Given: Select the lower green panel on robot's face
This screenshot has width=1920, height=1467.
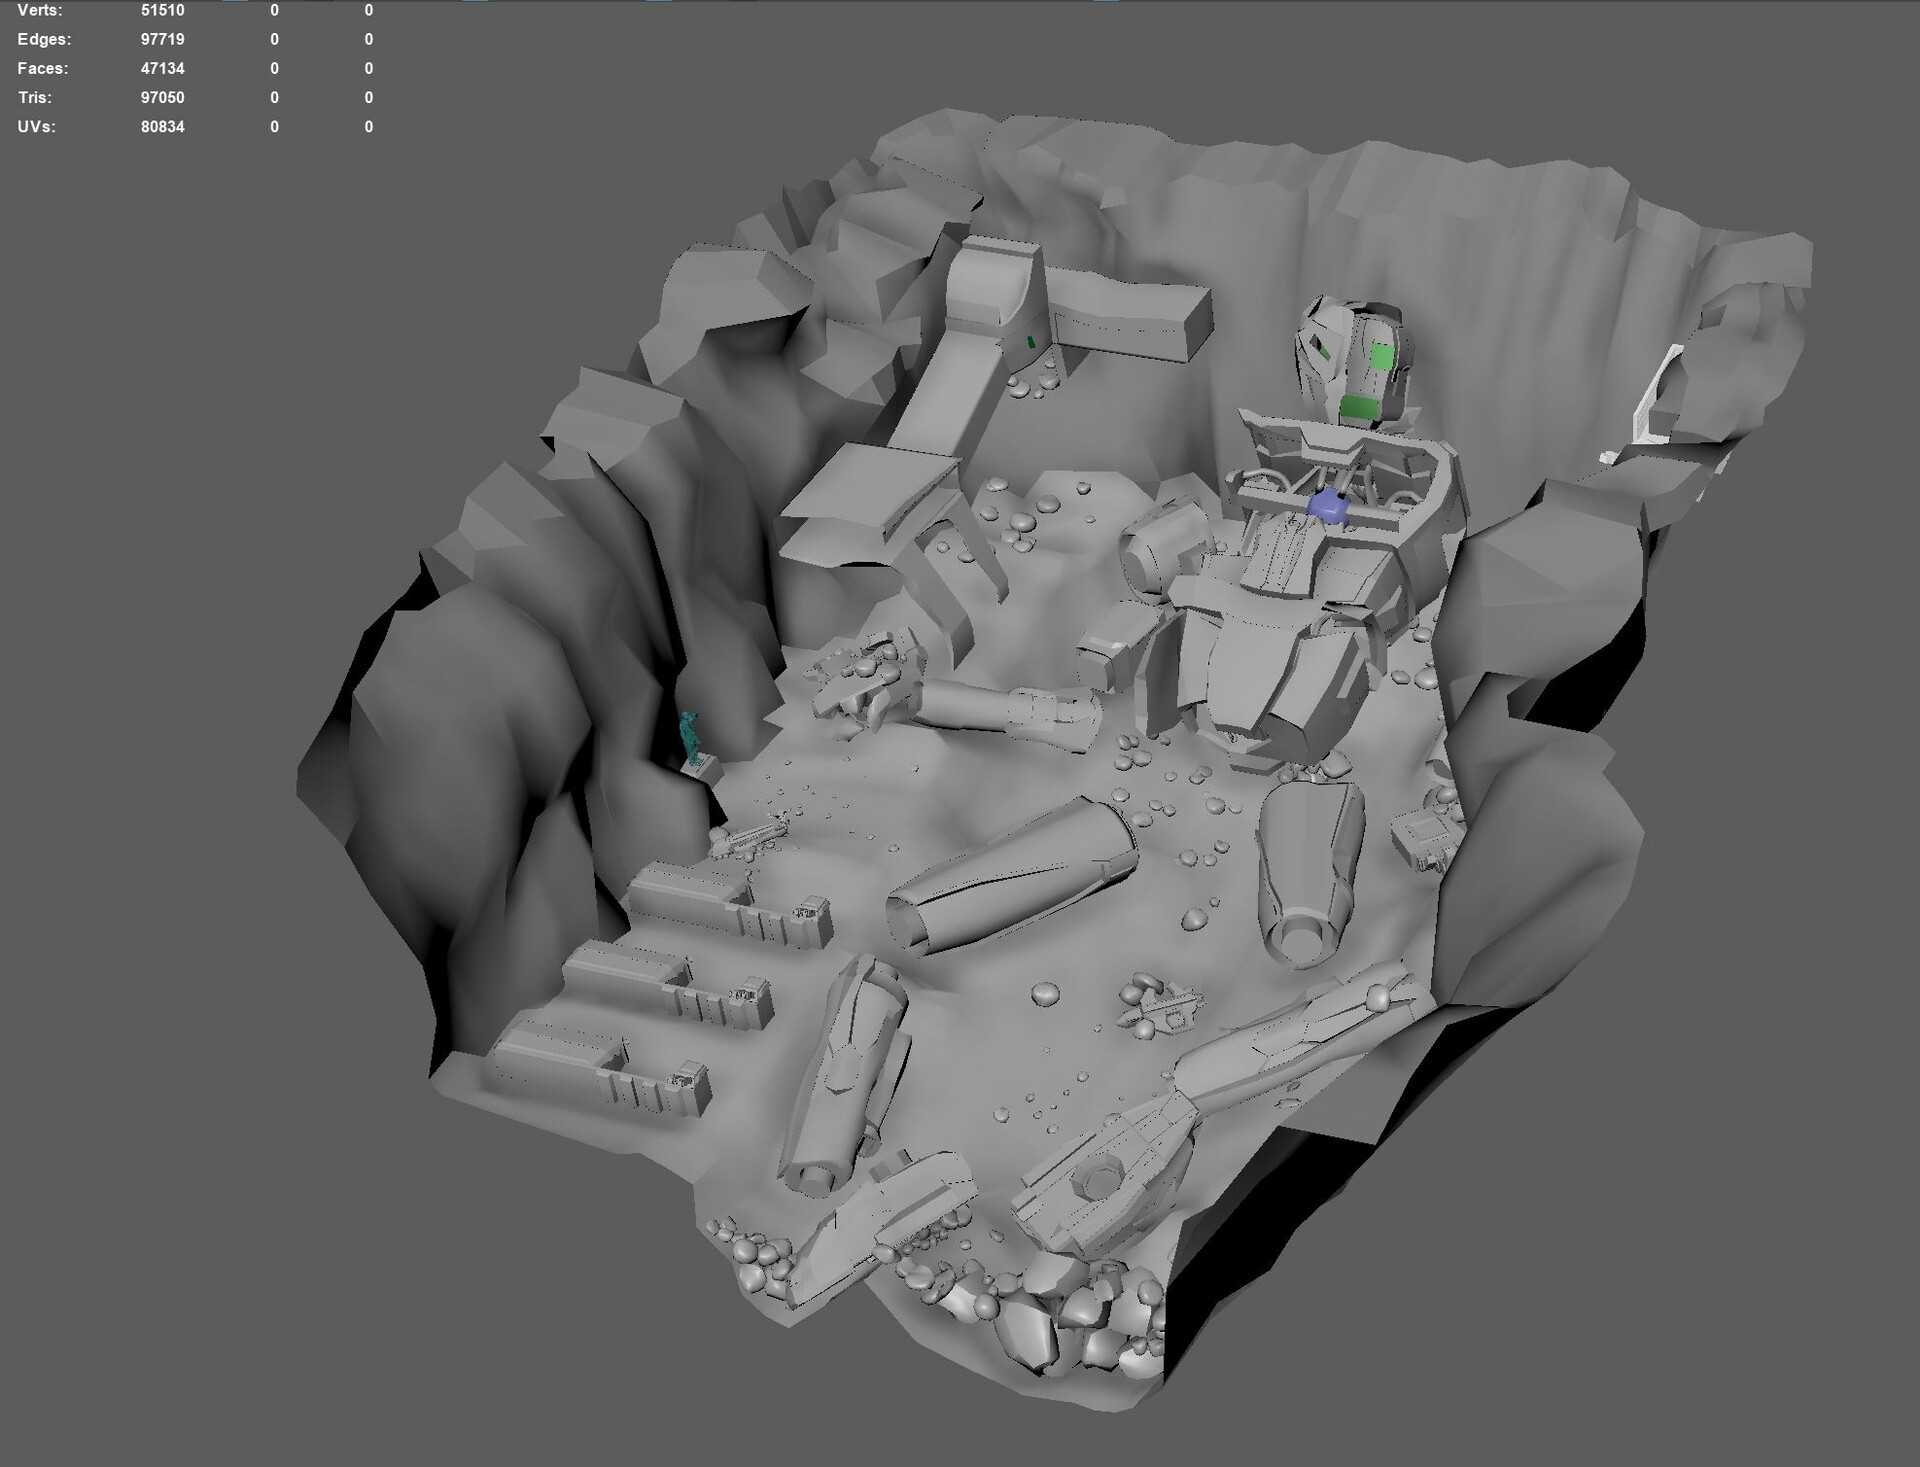Looking at the screenshot, I should point(1358,407).
